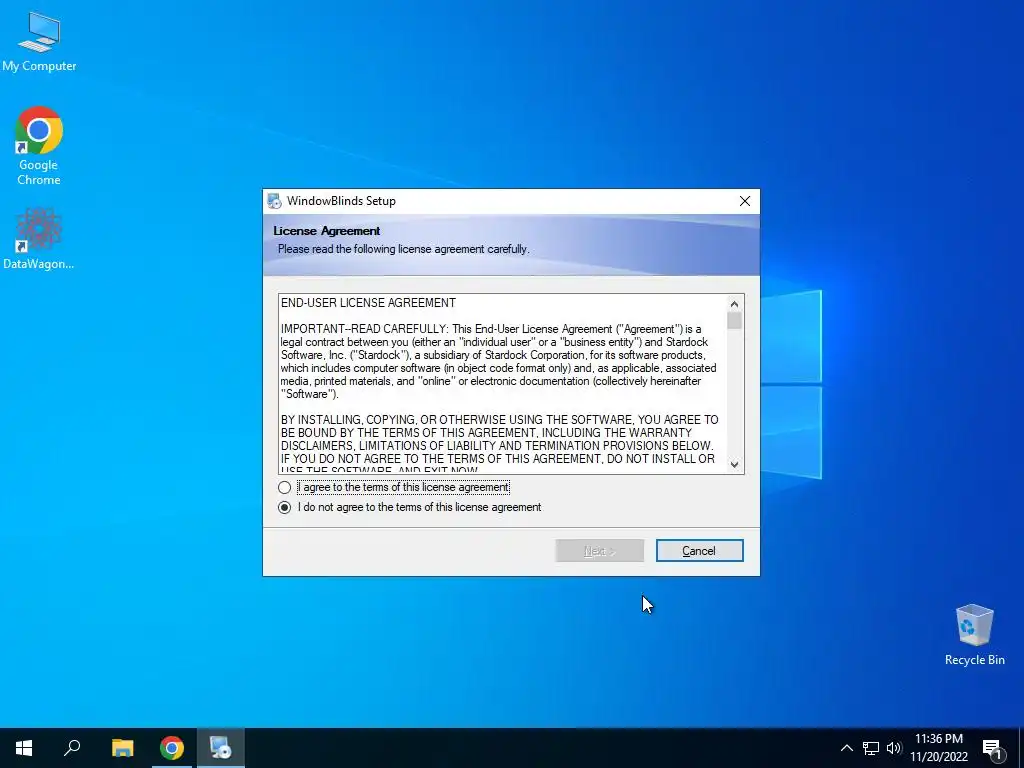Open Chrome from the taskbar

click(x=172, y=748)
